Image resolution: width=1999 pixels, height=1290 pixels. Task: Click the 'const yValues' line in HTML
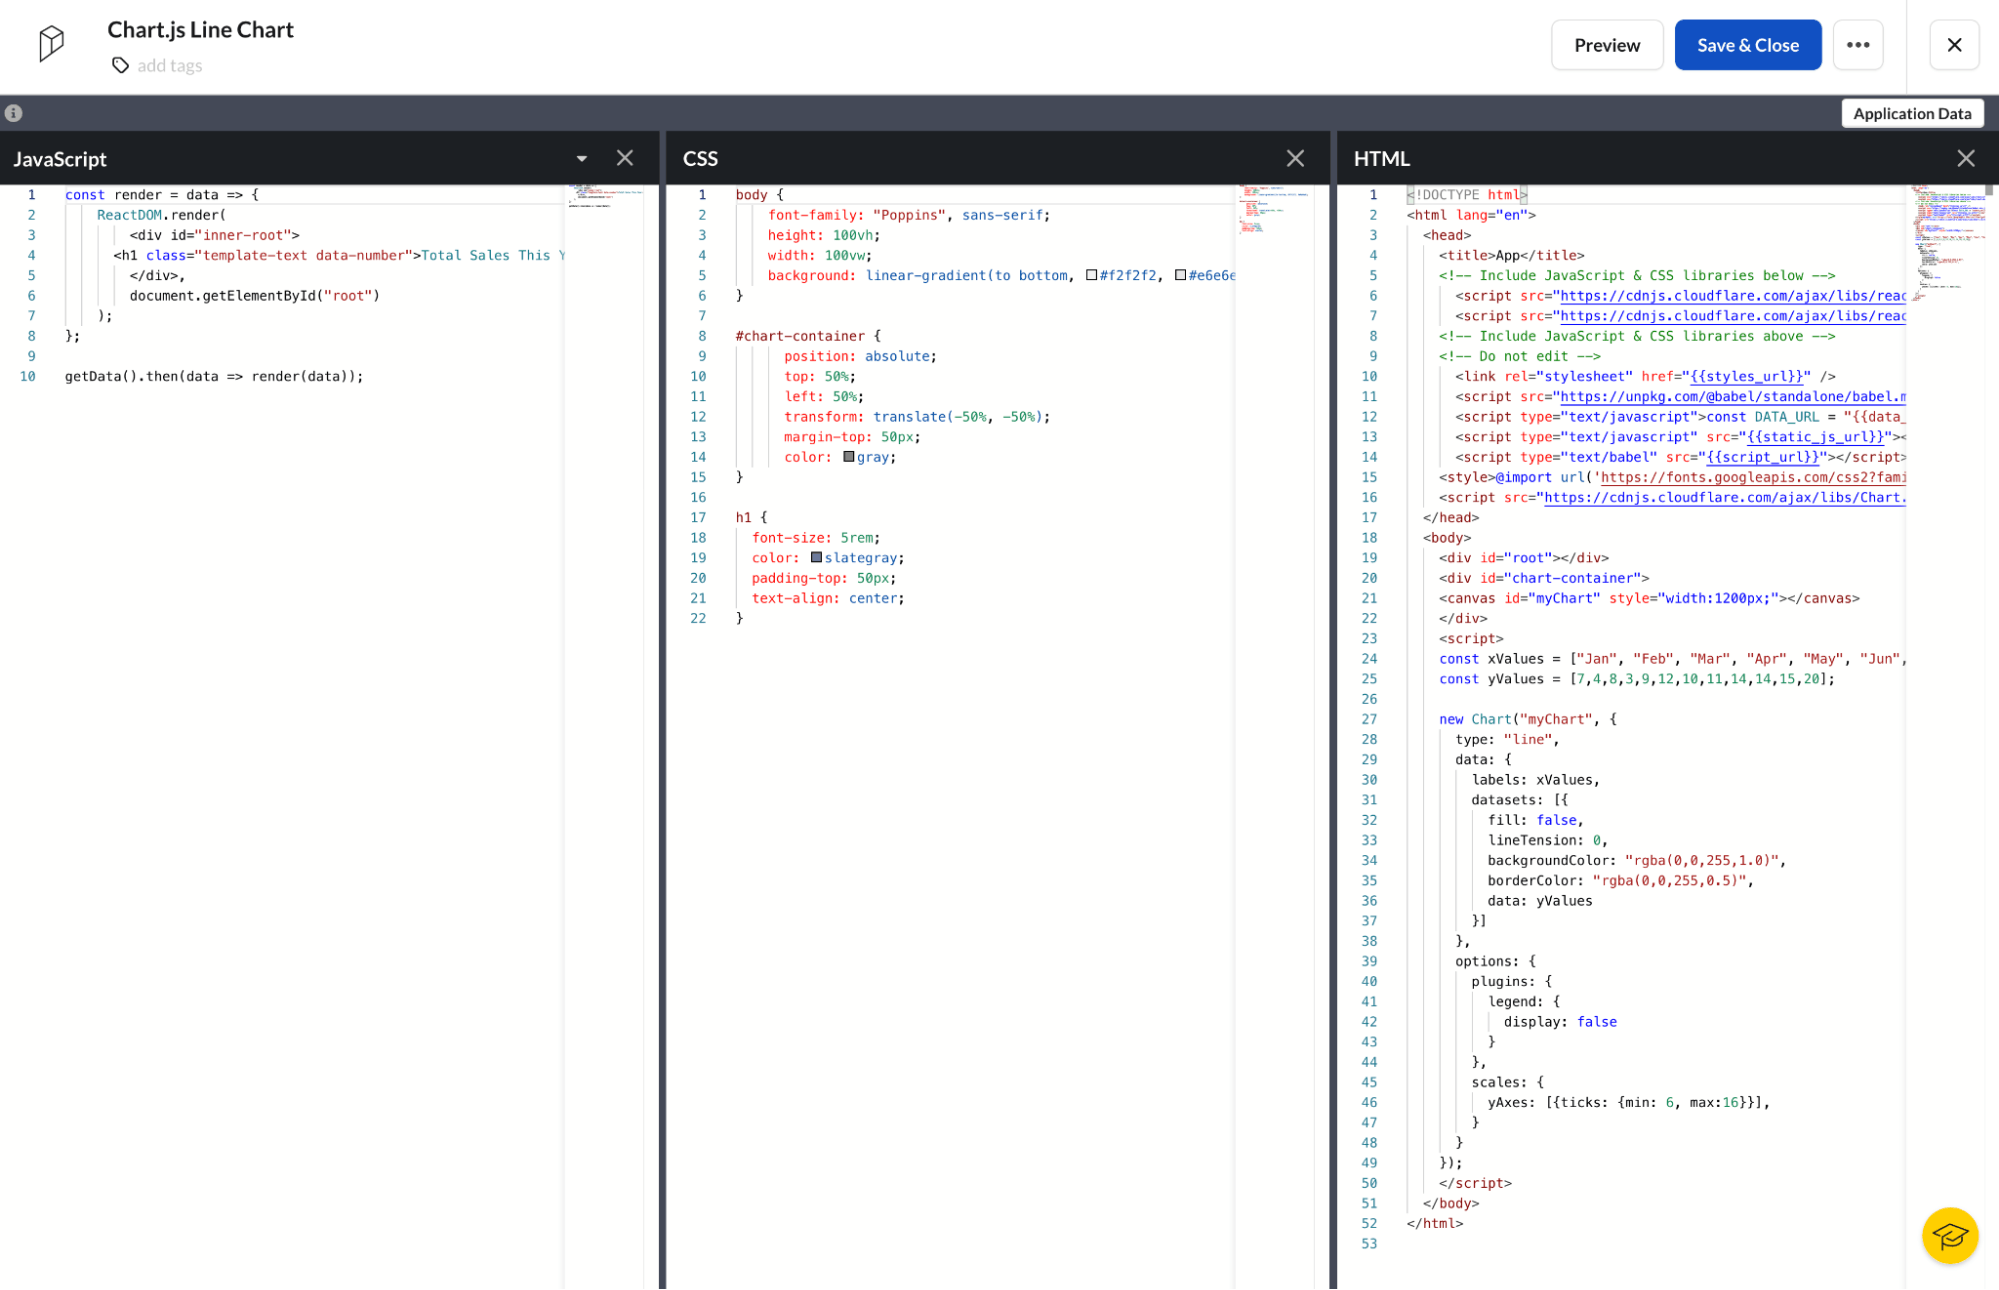click(x=1637, y=679)
